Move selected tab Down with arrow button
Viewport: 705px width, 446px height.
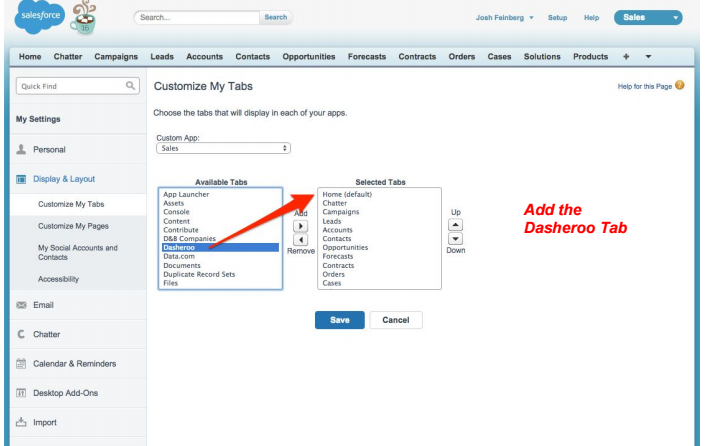(x=455, y=239)
